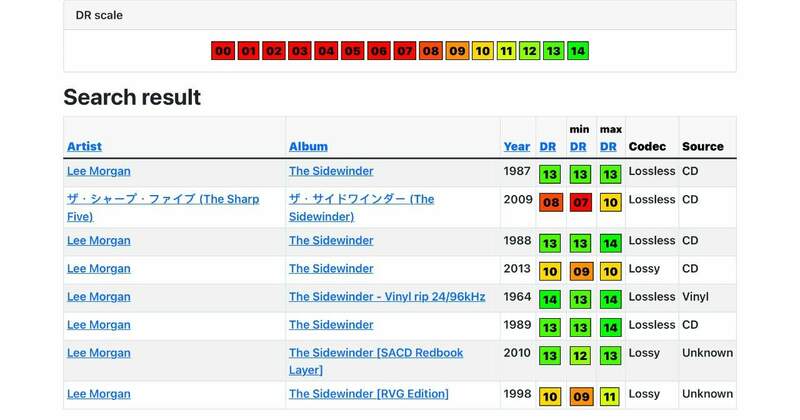Viewport: 800px width, 420px height.
Task: Open Lee Morgan artist link for 1987 entry
Action: tap(98, 171)
